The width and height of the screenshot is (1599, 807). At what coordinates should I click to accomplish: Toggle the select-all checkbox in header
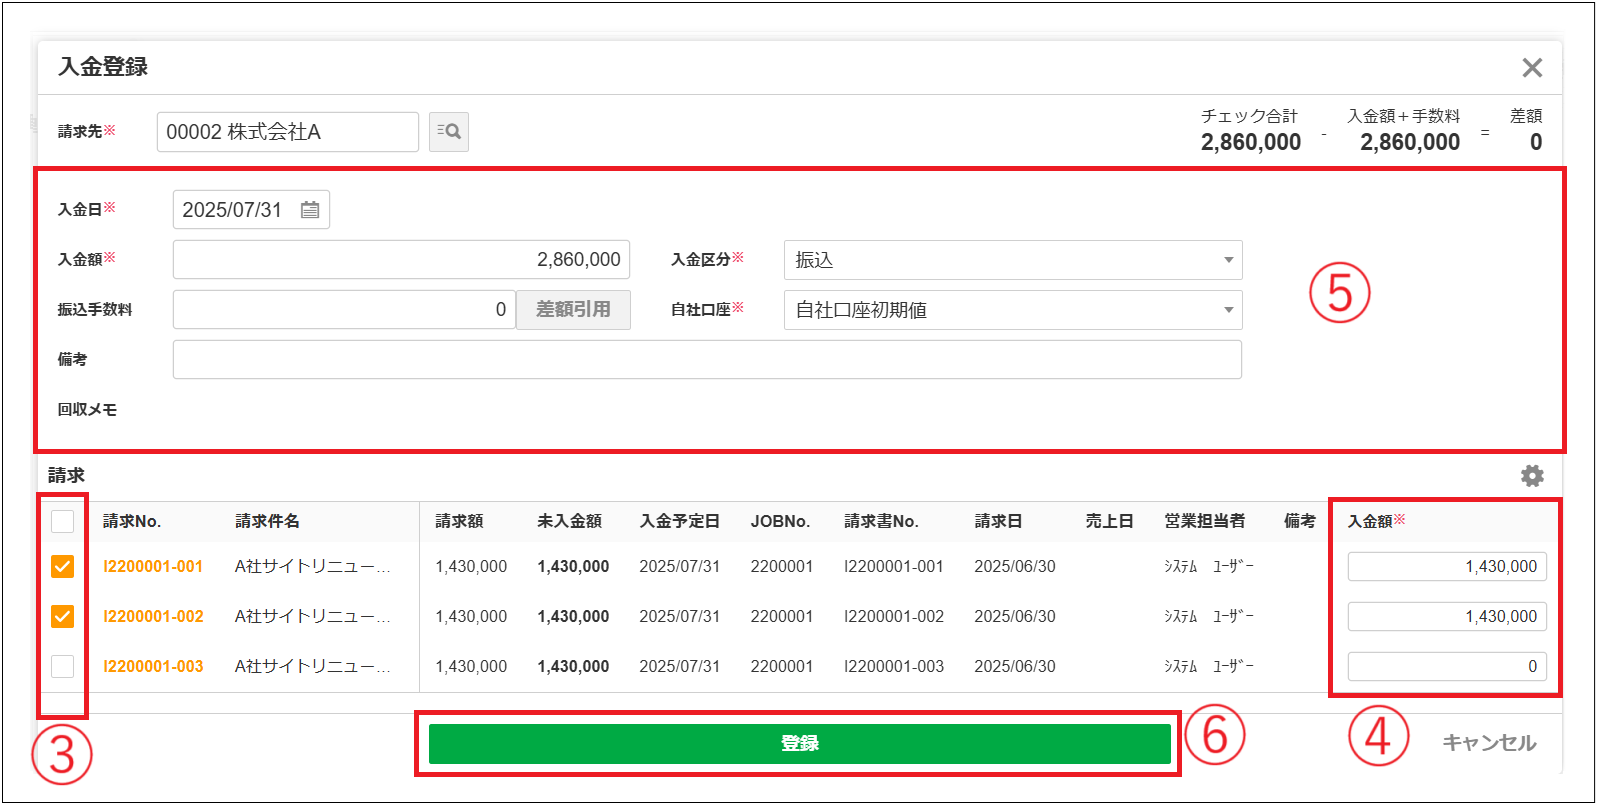click(x=62, y=521)
